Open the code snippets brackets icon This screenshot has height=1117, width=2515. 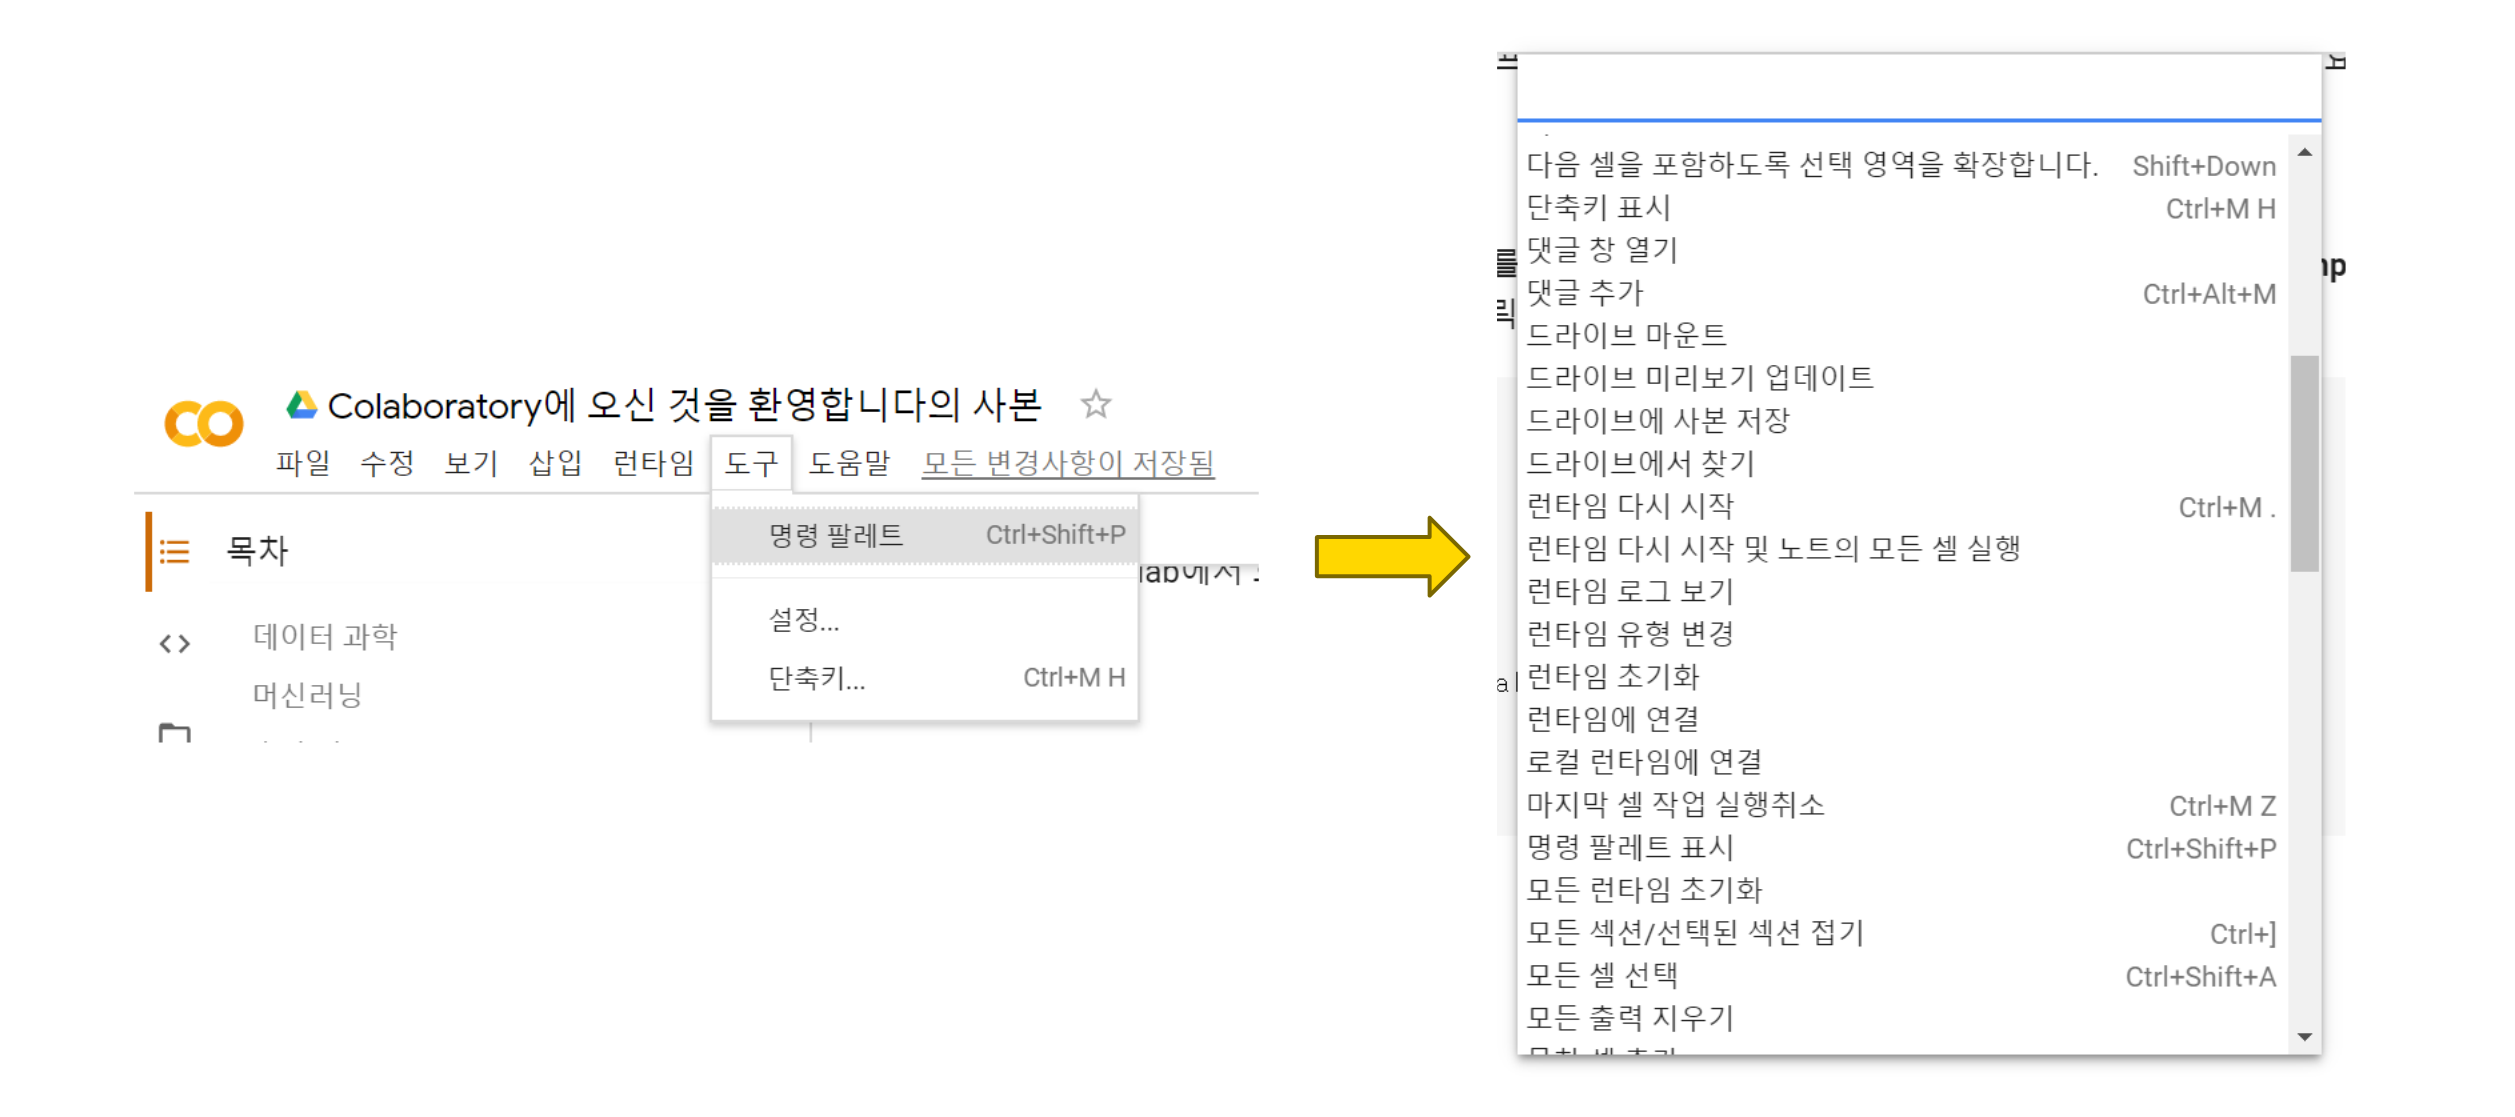pyautogui.click(x=174, y=643)
